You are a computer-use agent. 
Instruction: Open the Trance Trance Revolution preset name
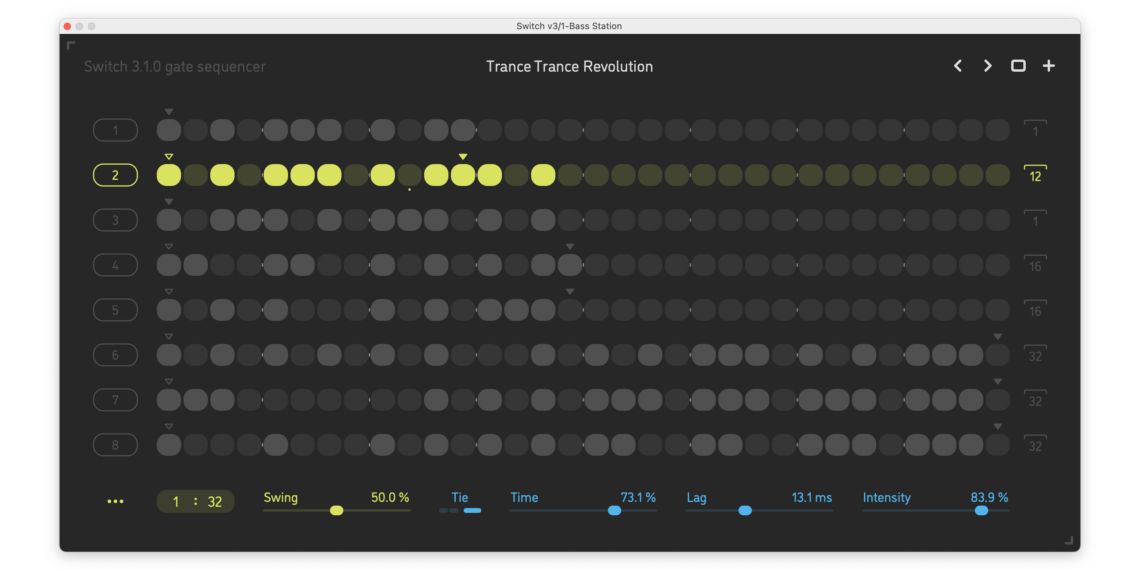point(569,67)
